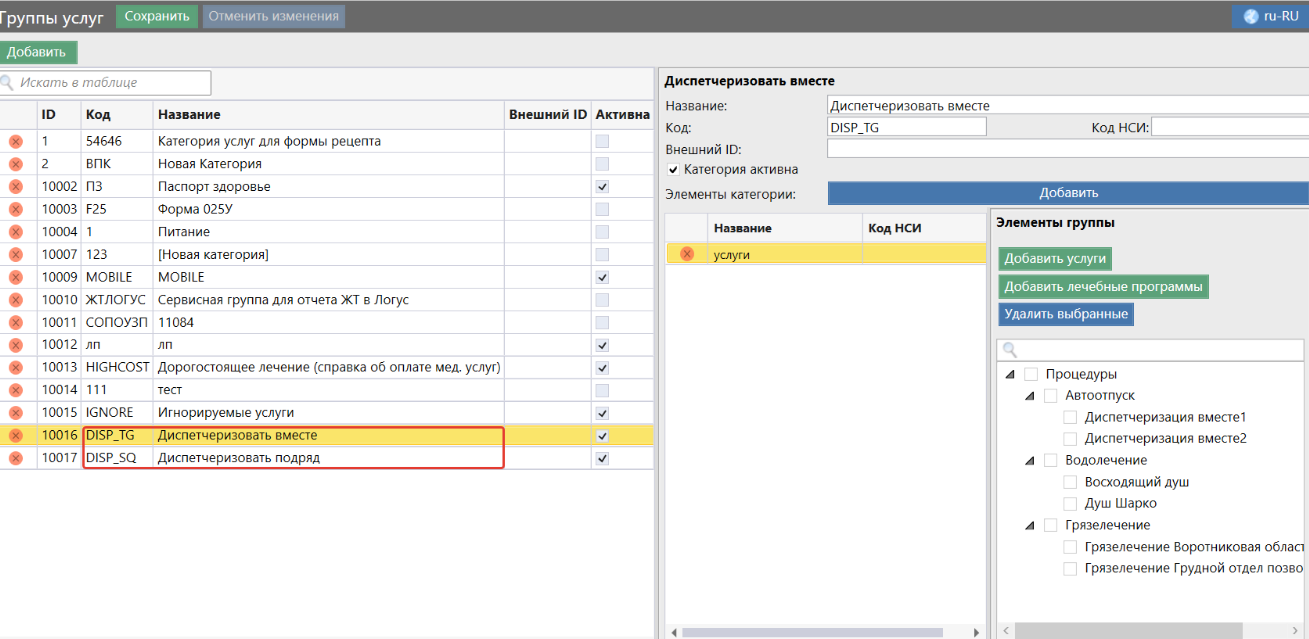1309x639 pixels.
Task: Click the globe icon beside ru-RU
Action: point(1250,16)
